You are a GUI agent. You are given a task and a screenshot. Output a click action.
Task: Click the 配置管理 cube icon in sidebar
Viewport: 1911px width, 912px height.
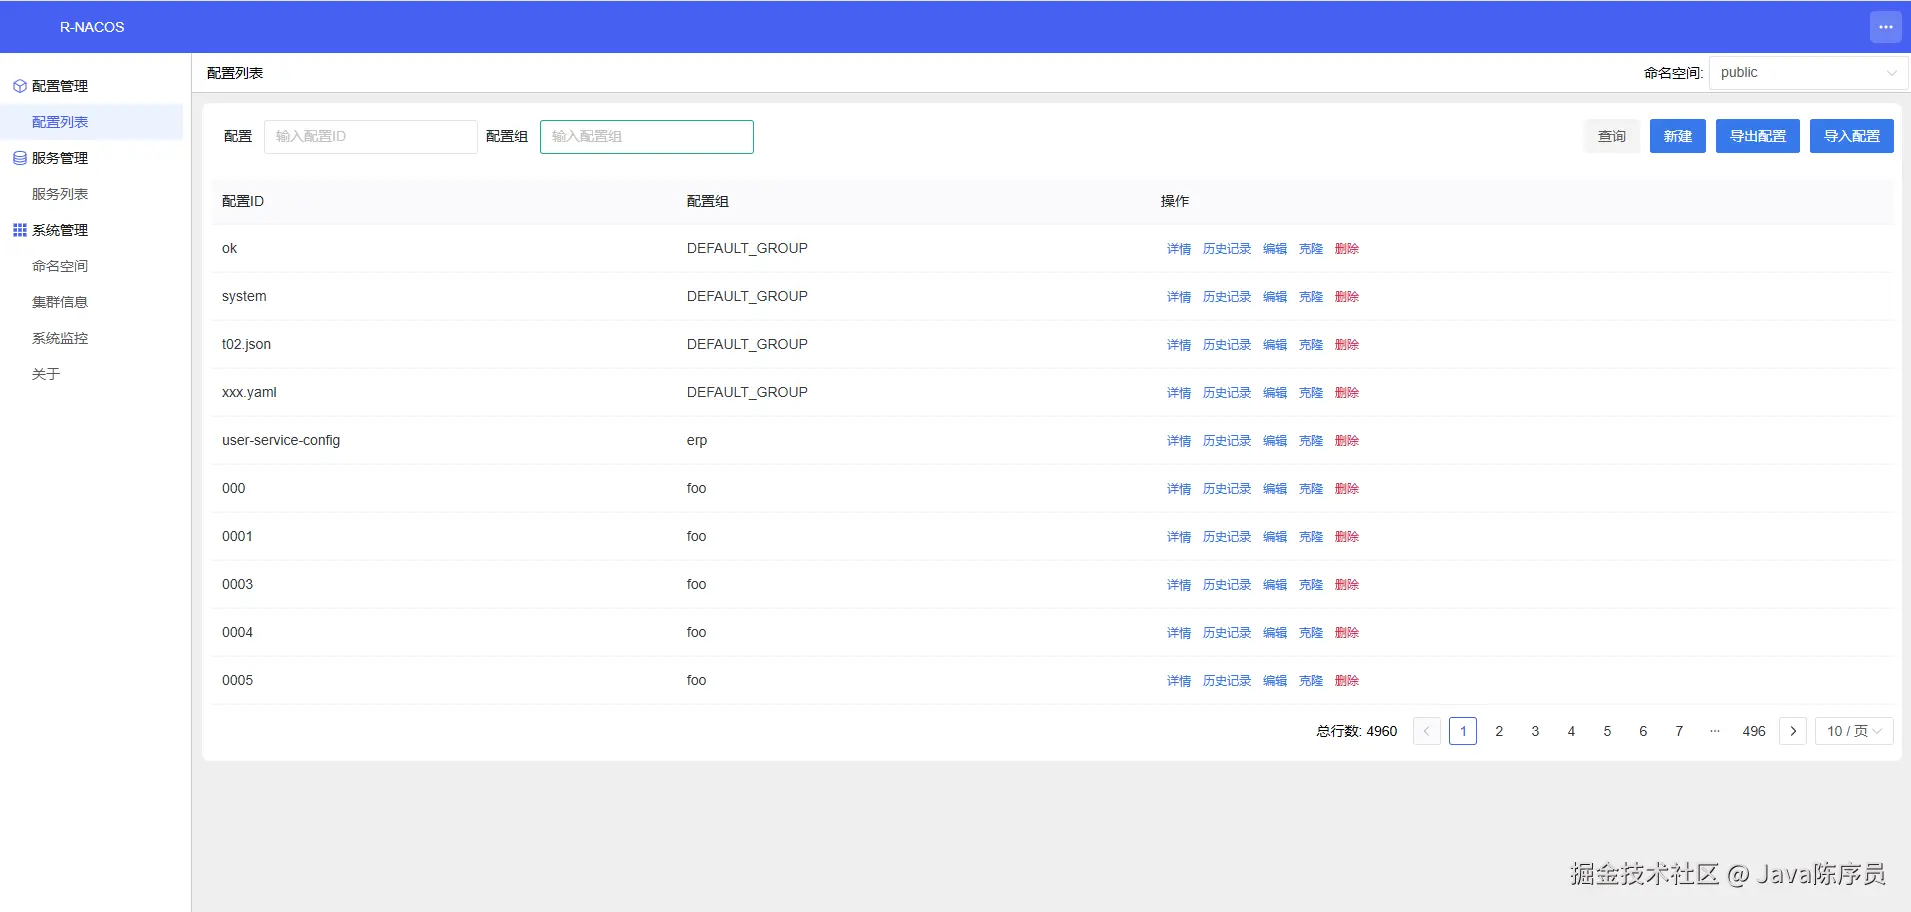pyautogui.click(x=19, y=86)
